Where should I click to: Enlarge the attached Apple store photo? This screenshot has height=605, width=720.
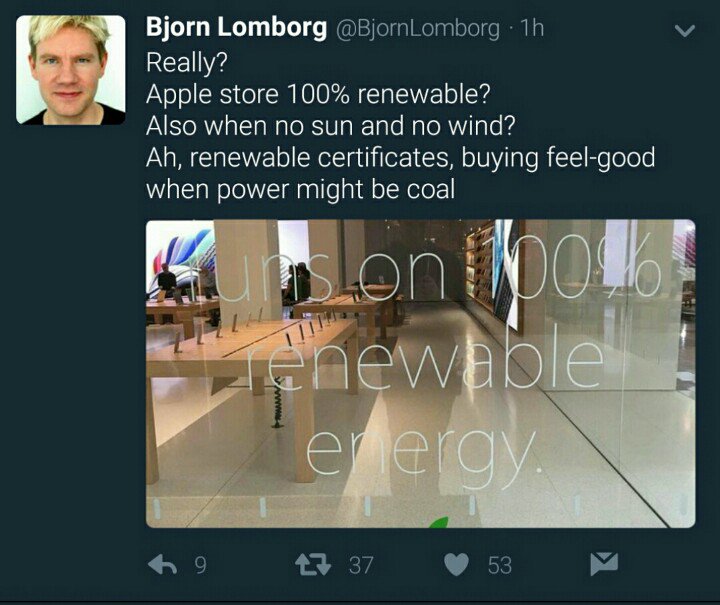click(421, 374)
